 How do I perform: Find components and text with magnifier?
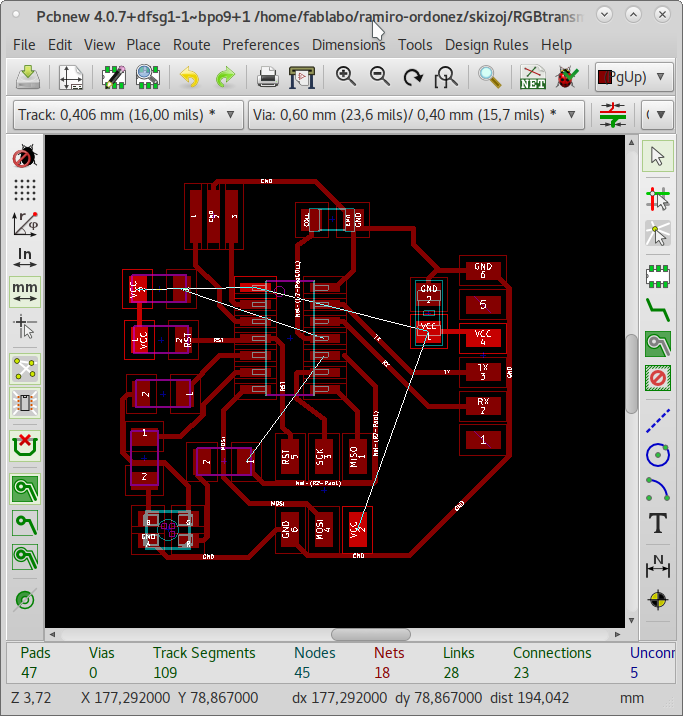point(489,77)
